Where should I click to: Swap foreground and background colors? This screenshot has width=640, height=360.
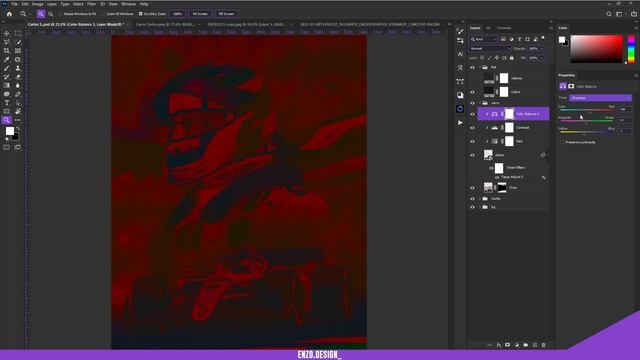18,129
